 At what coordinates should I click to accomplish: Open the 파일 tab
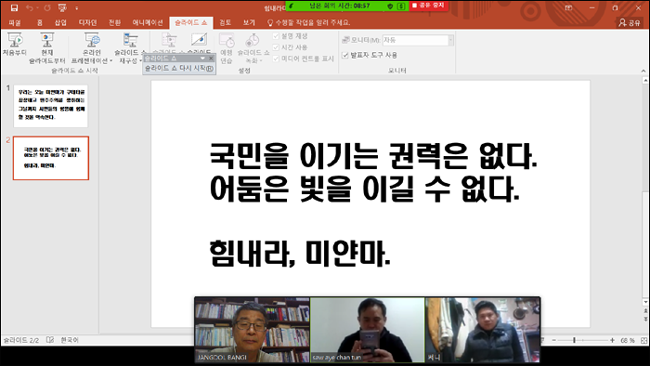[x=15, y=22]
